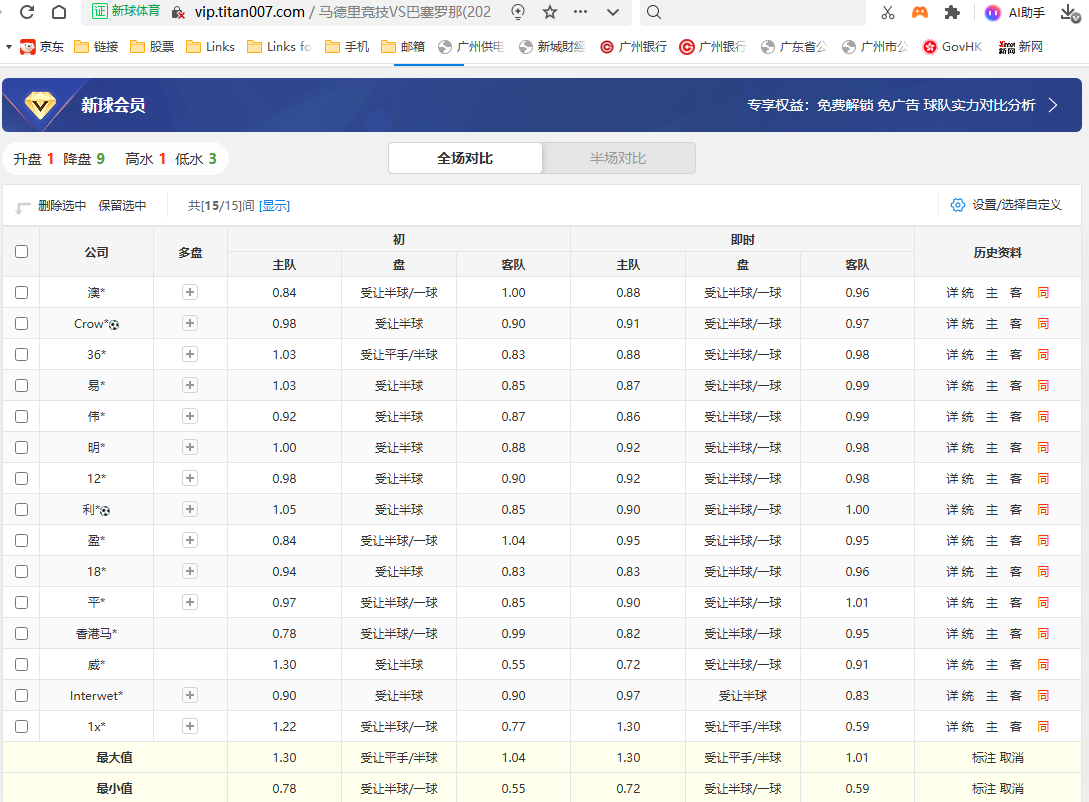This screenshot has height=802, width=1089.
Task: Select the 全场对比 tab
Action: pyautogui.click(x=465, y=158)
